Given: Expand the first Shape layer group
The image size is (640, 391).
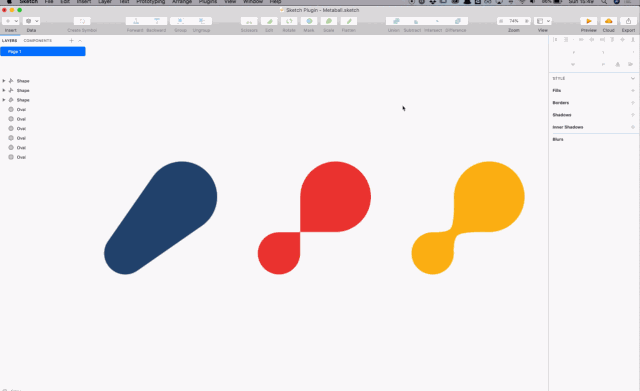Looking at the screenshot, I should point(4,81).
